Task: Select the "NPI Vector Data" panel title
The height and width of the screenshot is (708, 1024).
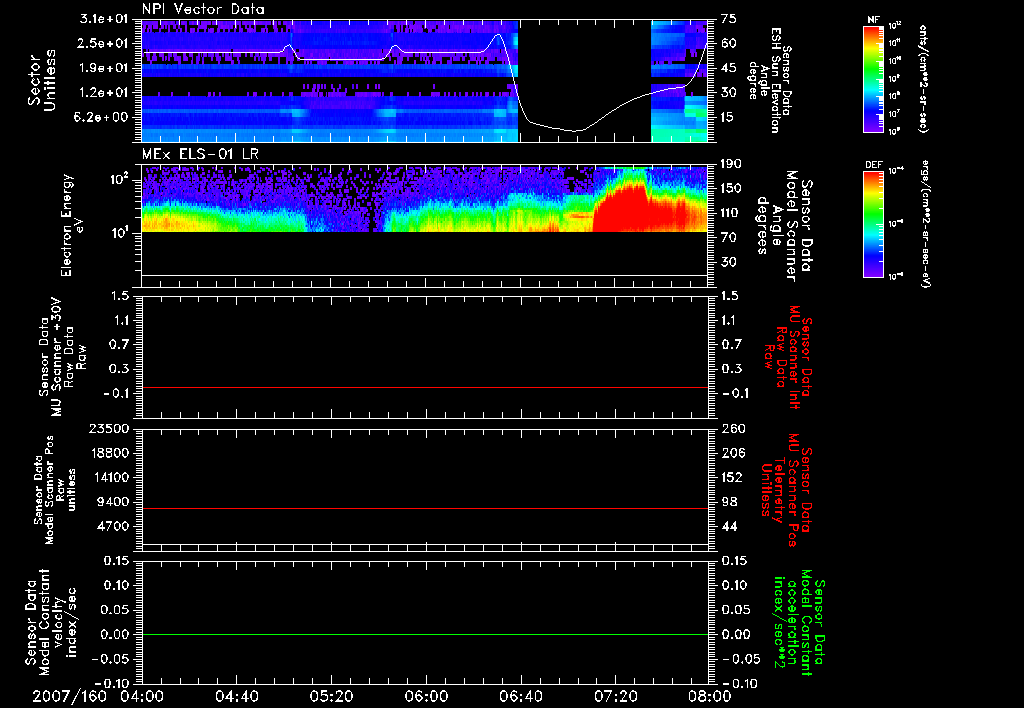Action: (203, 9)
